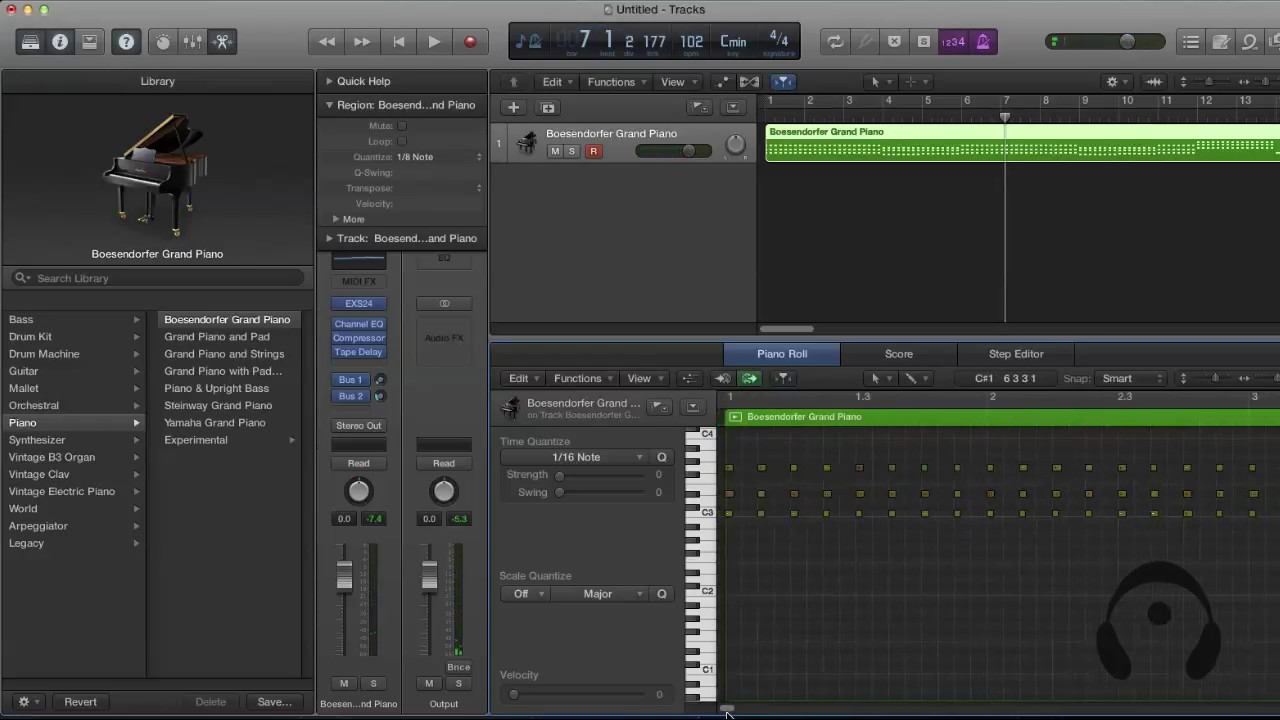Click the Search Library field
The width and height of the screenshot is (1280, 720).
coord(157,278)
